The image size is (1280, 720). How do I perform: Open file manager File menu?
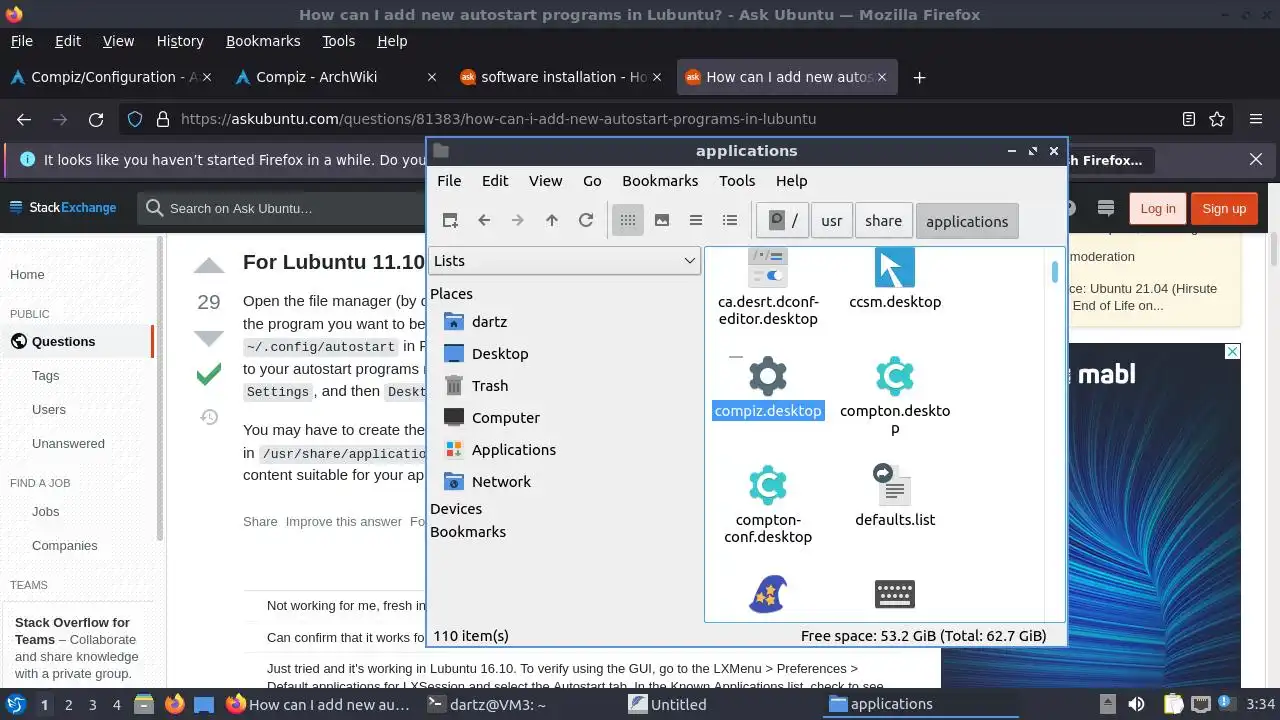tap(449, 181)
